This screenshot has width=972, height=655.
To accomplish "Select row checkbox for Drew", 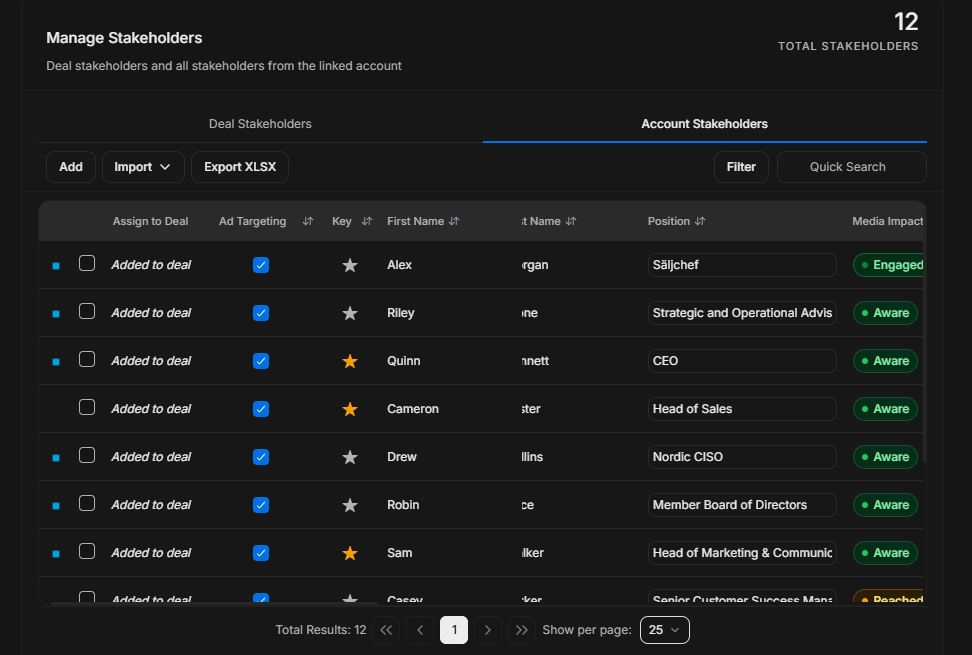I will tap(87, 455).
